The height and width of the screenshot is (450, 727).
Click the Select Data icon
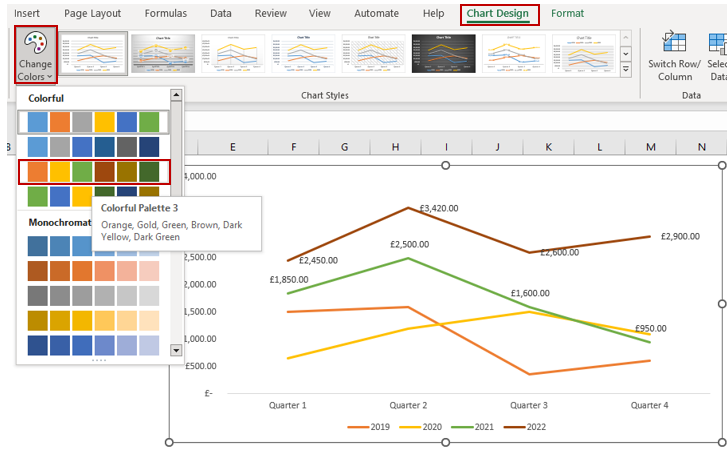pyautogui.click(x=717, y=42)
